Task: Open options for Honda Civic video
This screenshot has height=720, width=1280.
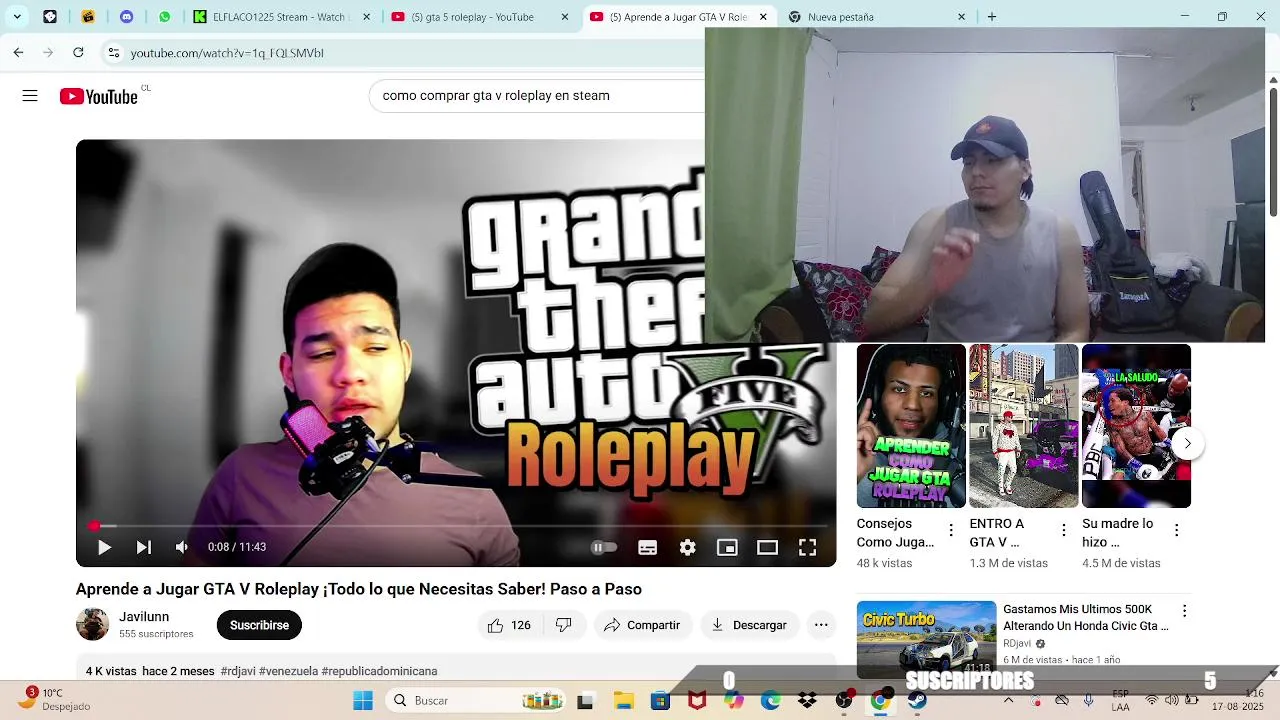Action: pos(1184,610)
